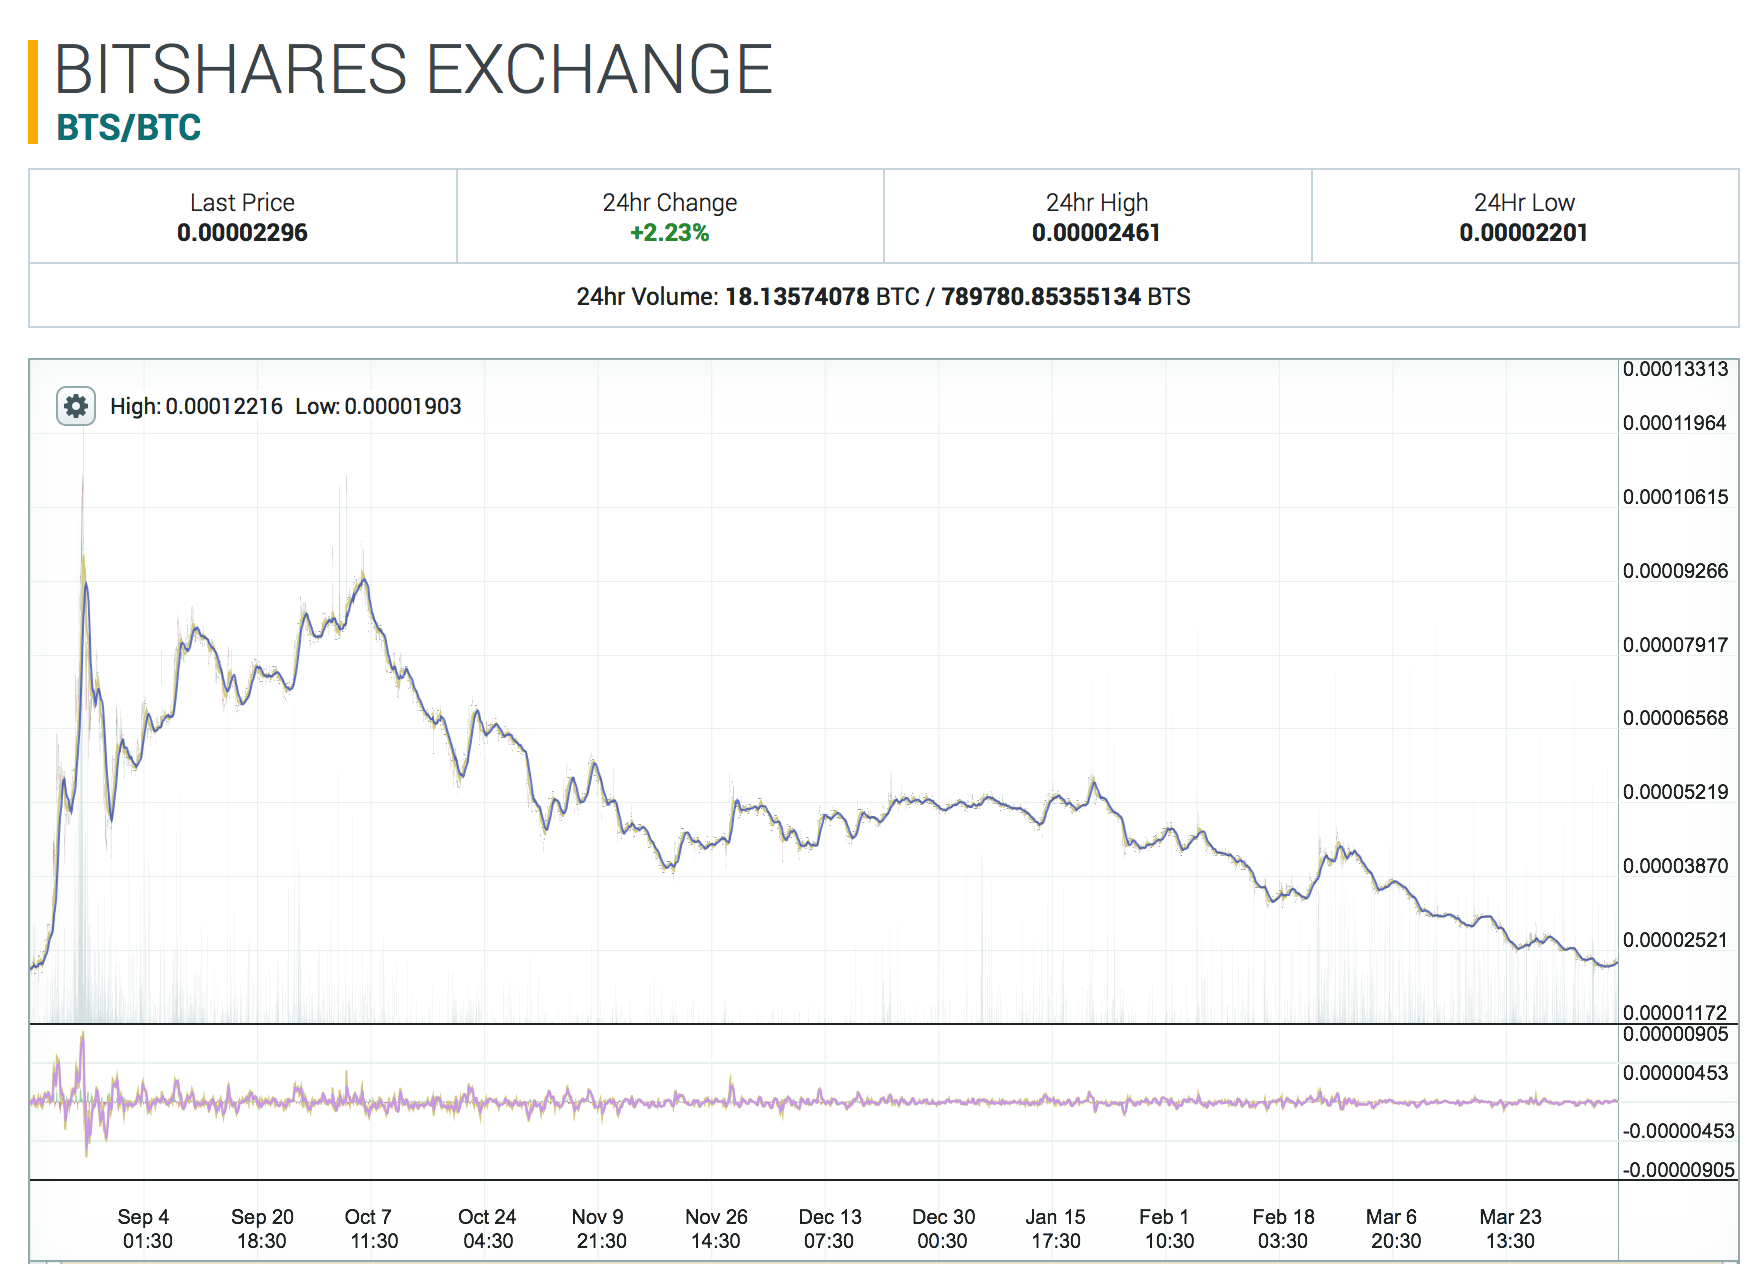Click the chart High: 0.00012216 label
The height and width of the screenshot is (1264, 1762).
(x=197, y=406)
